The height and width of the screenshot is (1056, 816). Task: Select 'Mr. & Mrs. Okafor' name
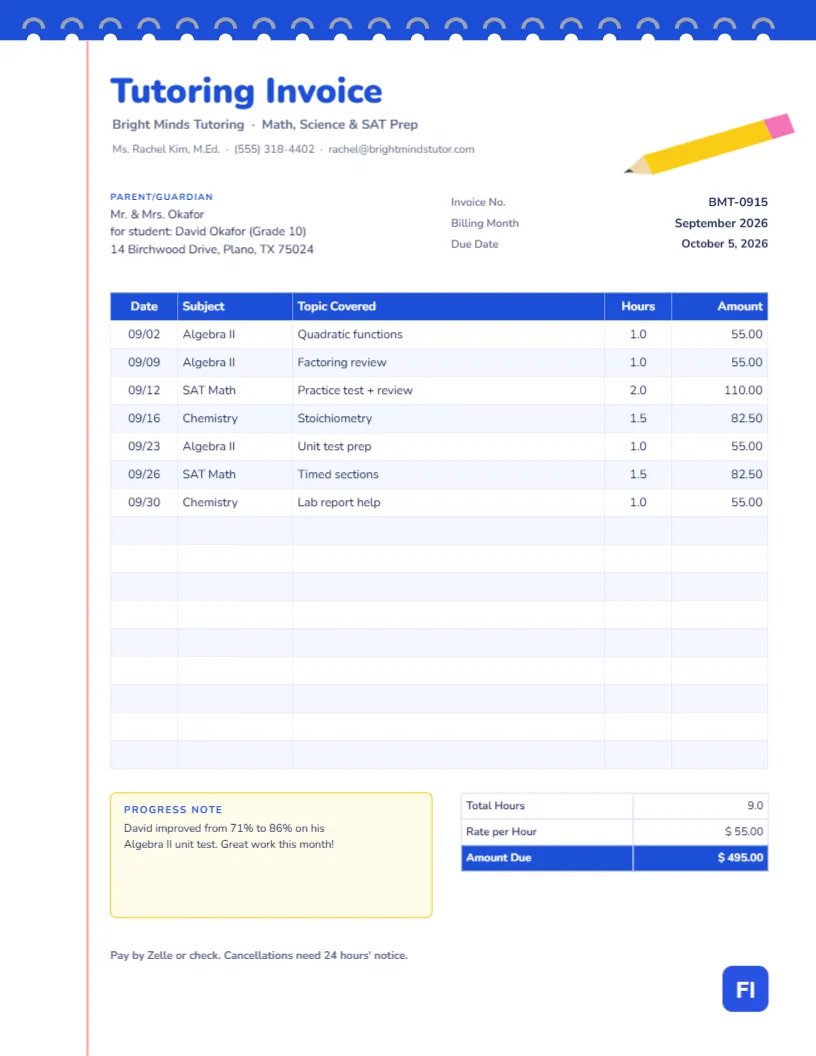[x=157, y=214]
